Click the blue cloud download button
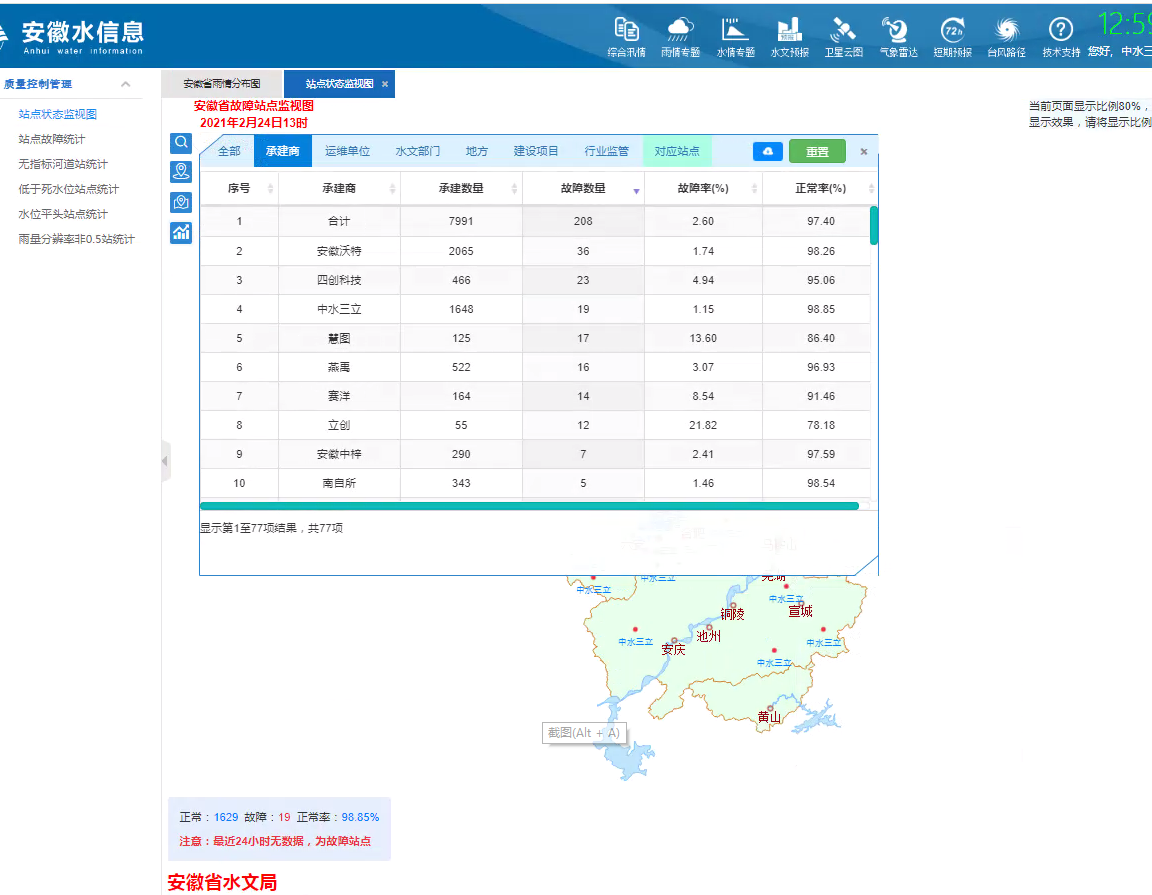This screenshot has height=895, width=1152. pos(767,151)
